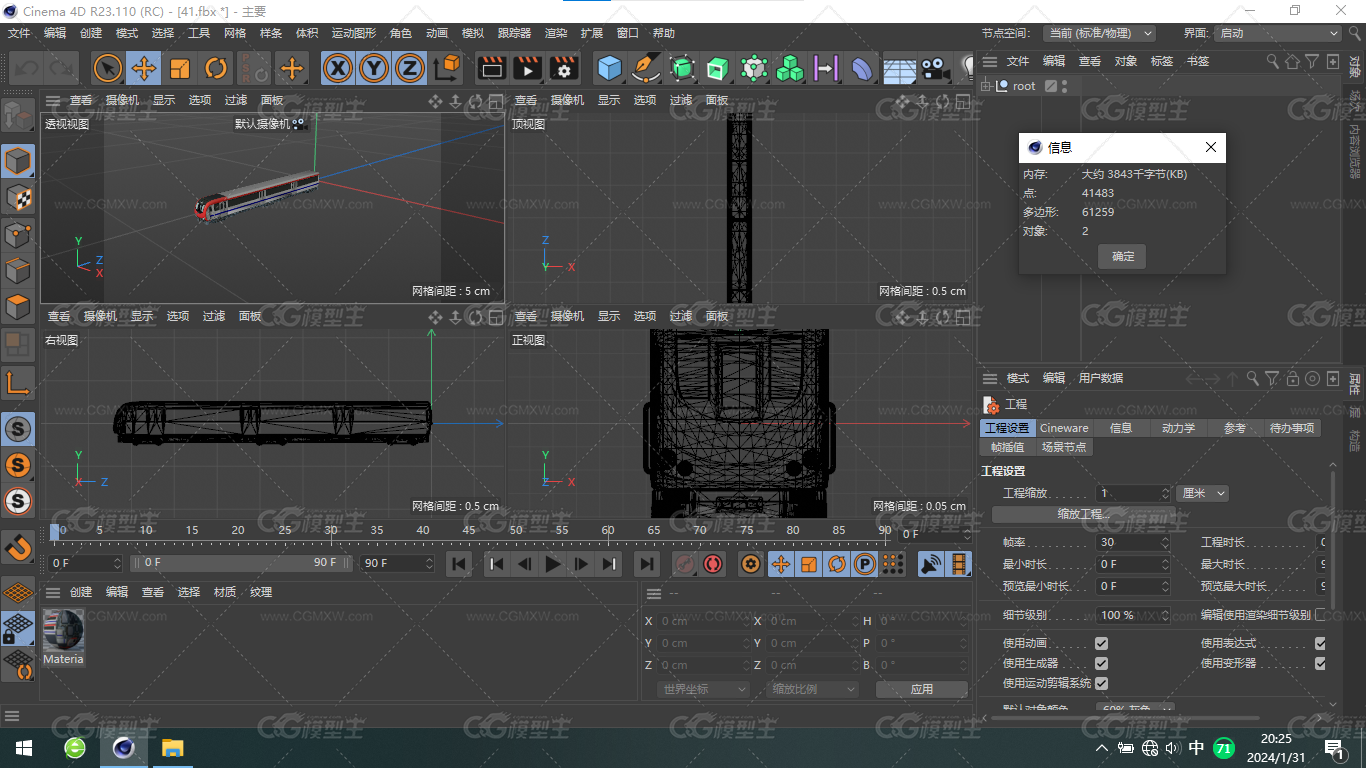
Task: Open perspective viewport Cameras menu
Action: pos(122,100)
